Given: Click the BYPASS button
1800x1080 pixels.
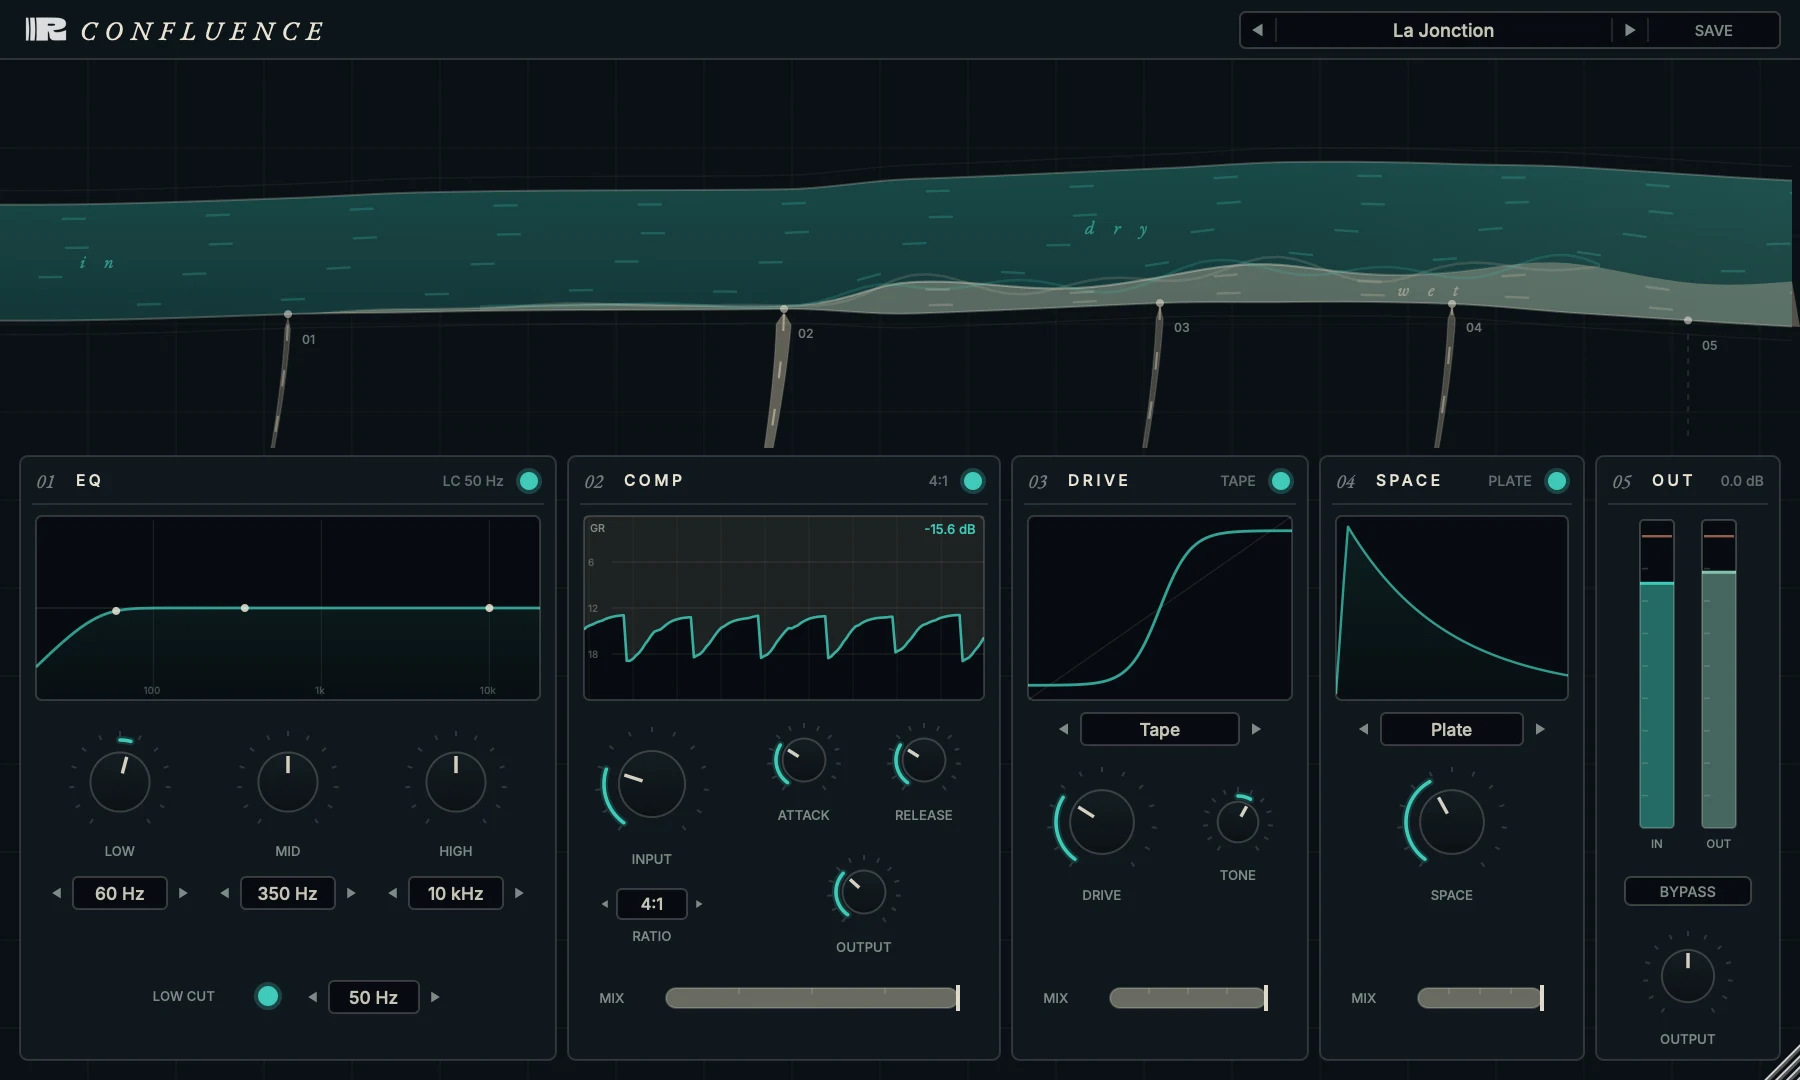Looking at the screenshot, I should click(1687, 891).
